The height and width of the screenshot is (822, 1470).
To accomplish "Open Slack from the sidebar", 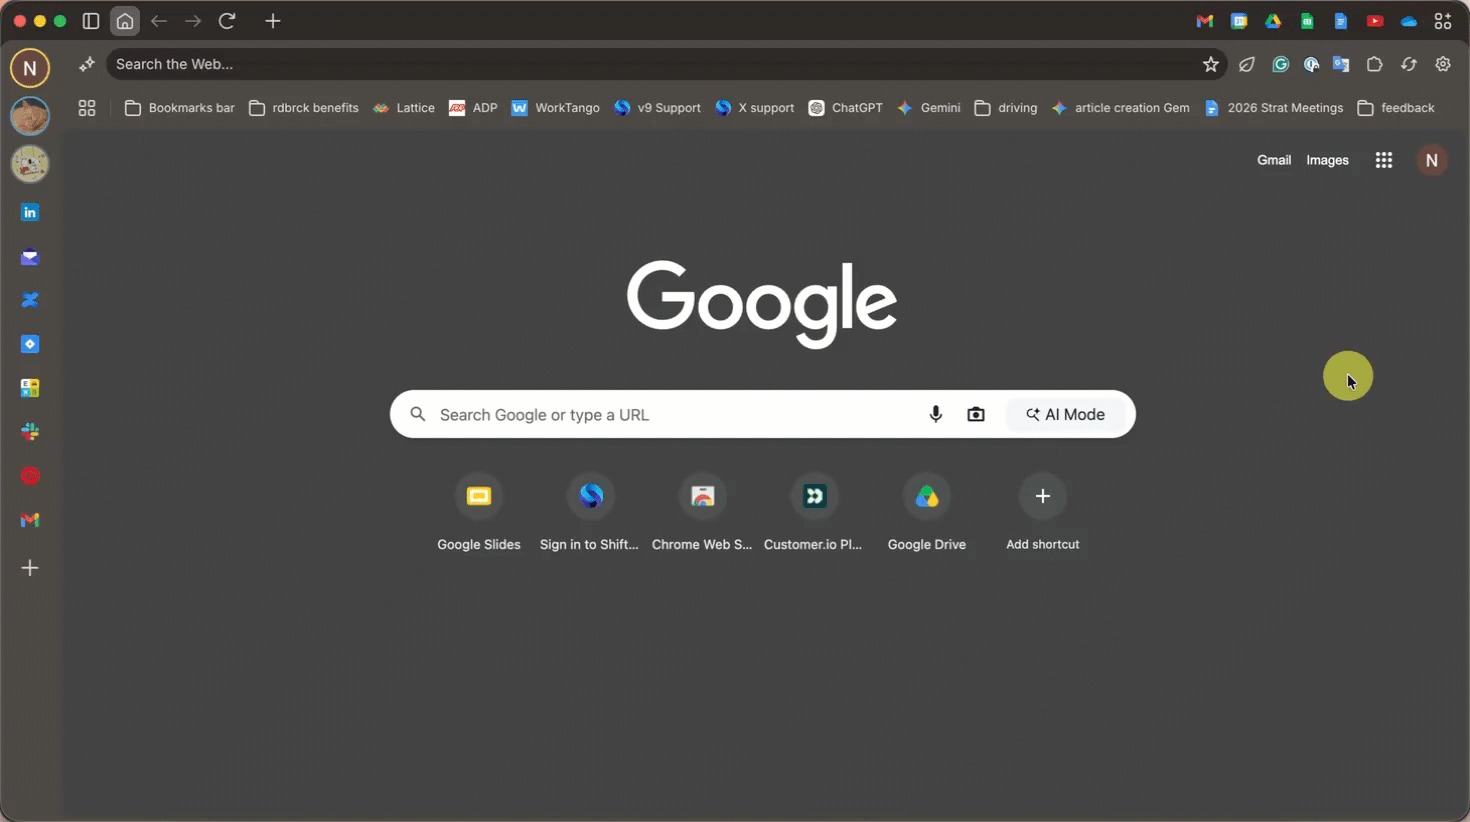I will pos(30,432).
